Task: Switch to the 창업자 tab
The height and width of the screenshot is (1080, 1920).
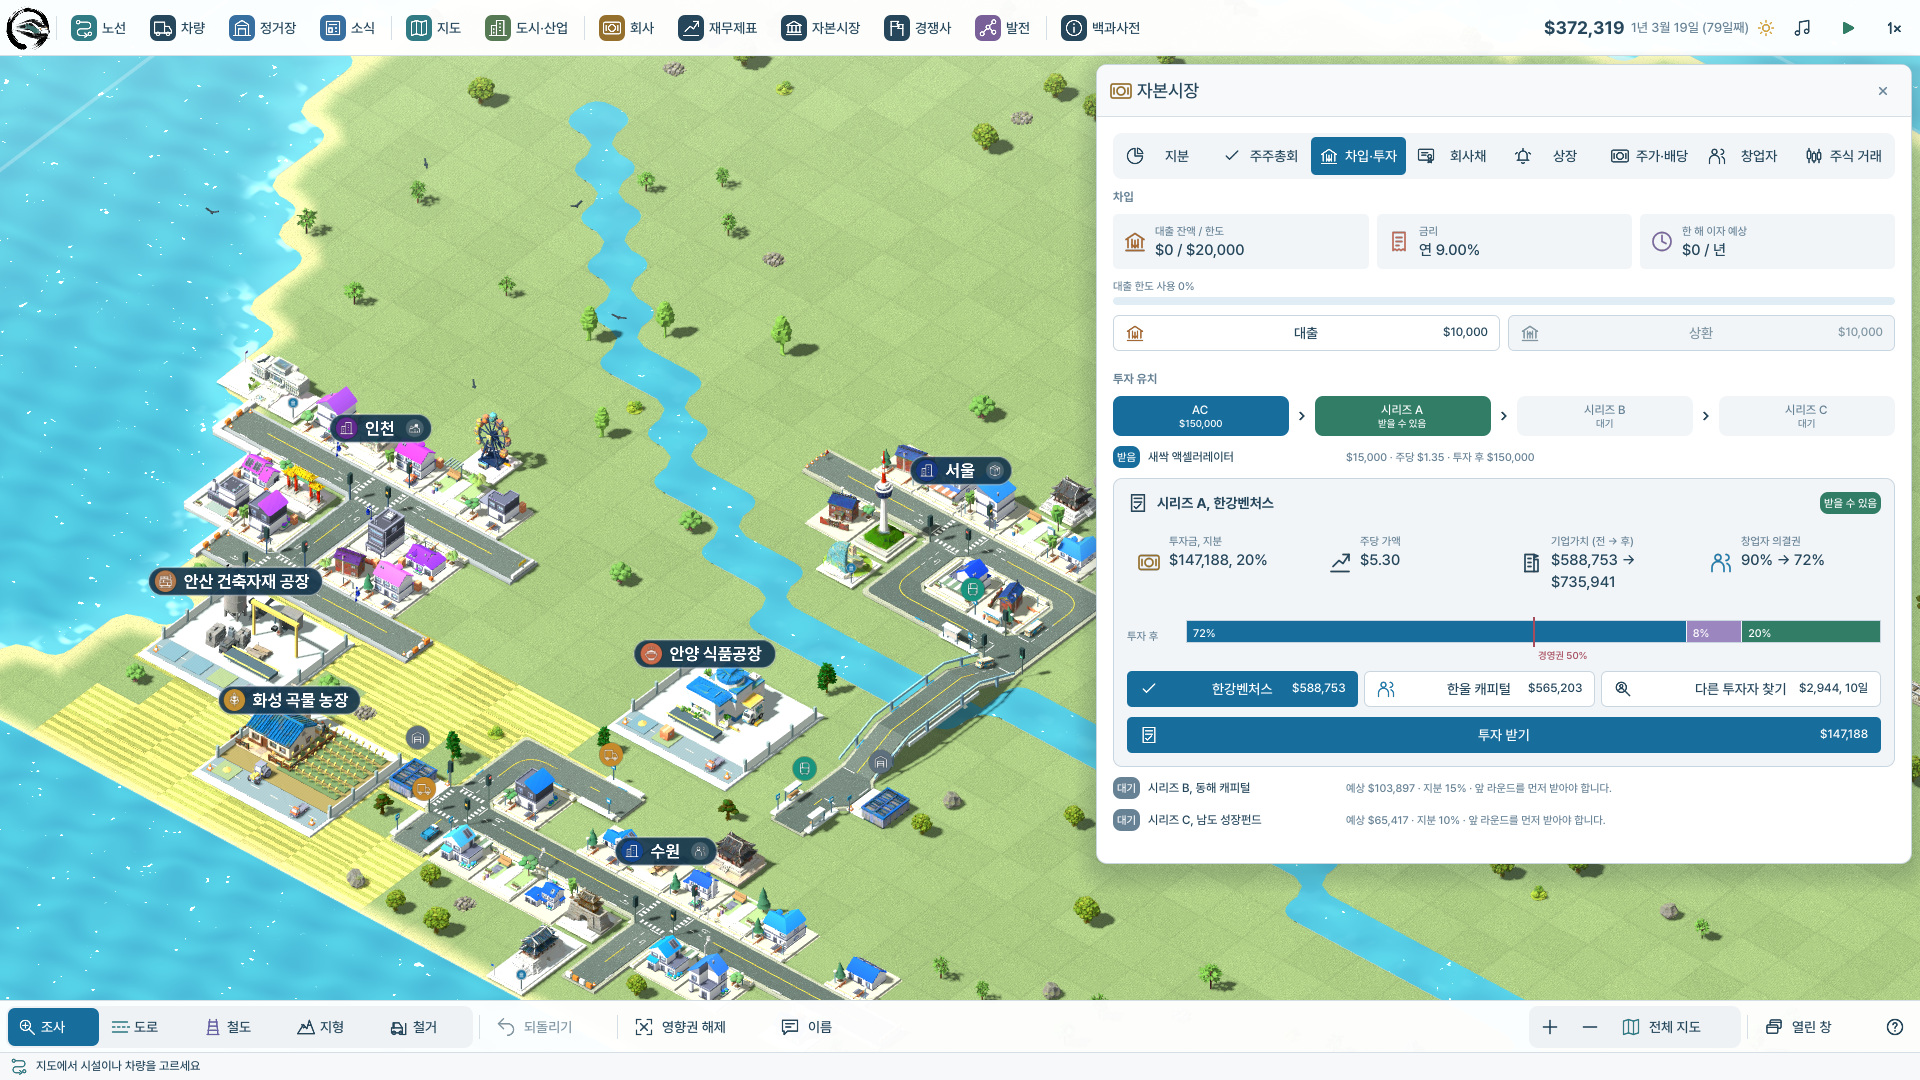Action: pos(1744,156)
